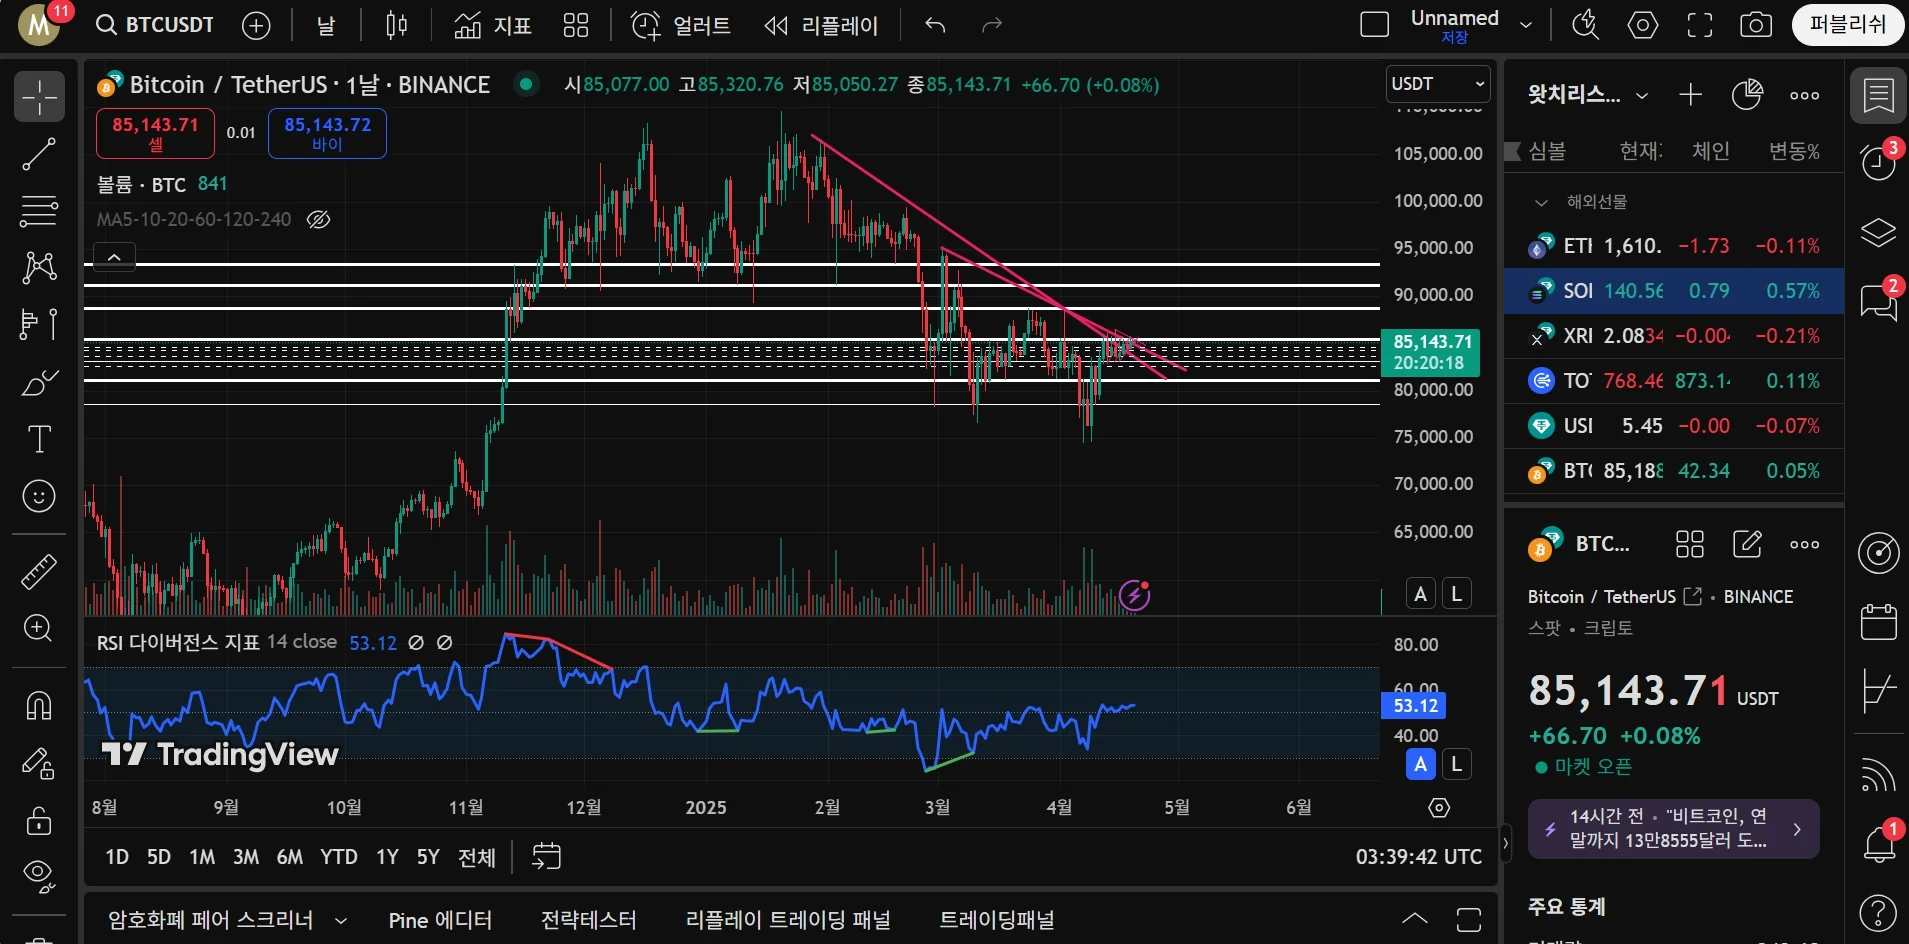Select the brush drawing tool
Viewport: 1909px width, 944px height.
pyautogui.click(x=39, y=382)
